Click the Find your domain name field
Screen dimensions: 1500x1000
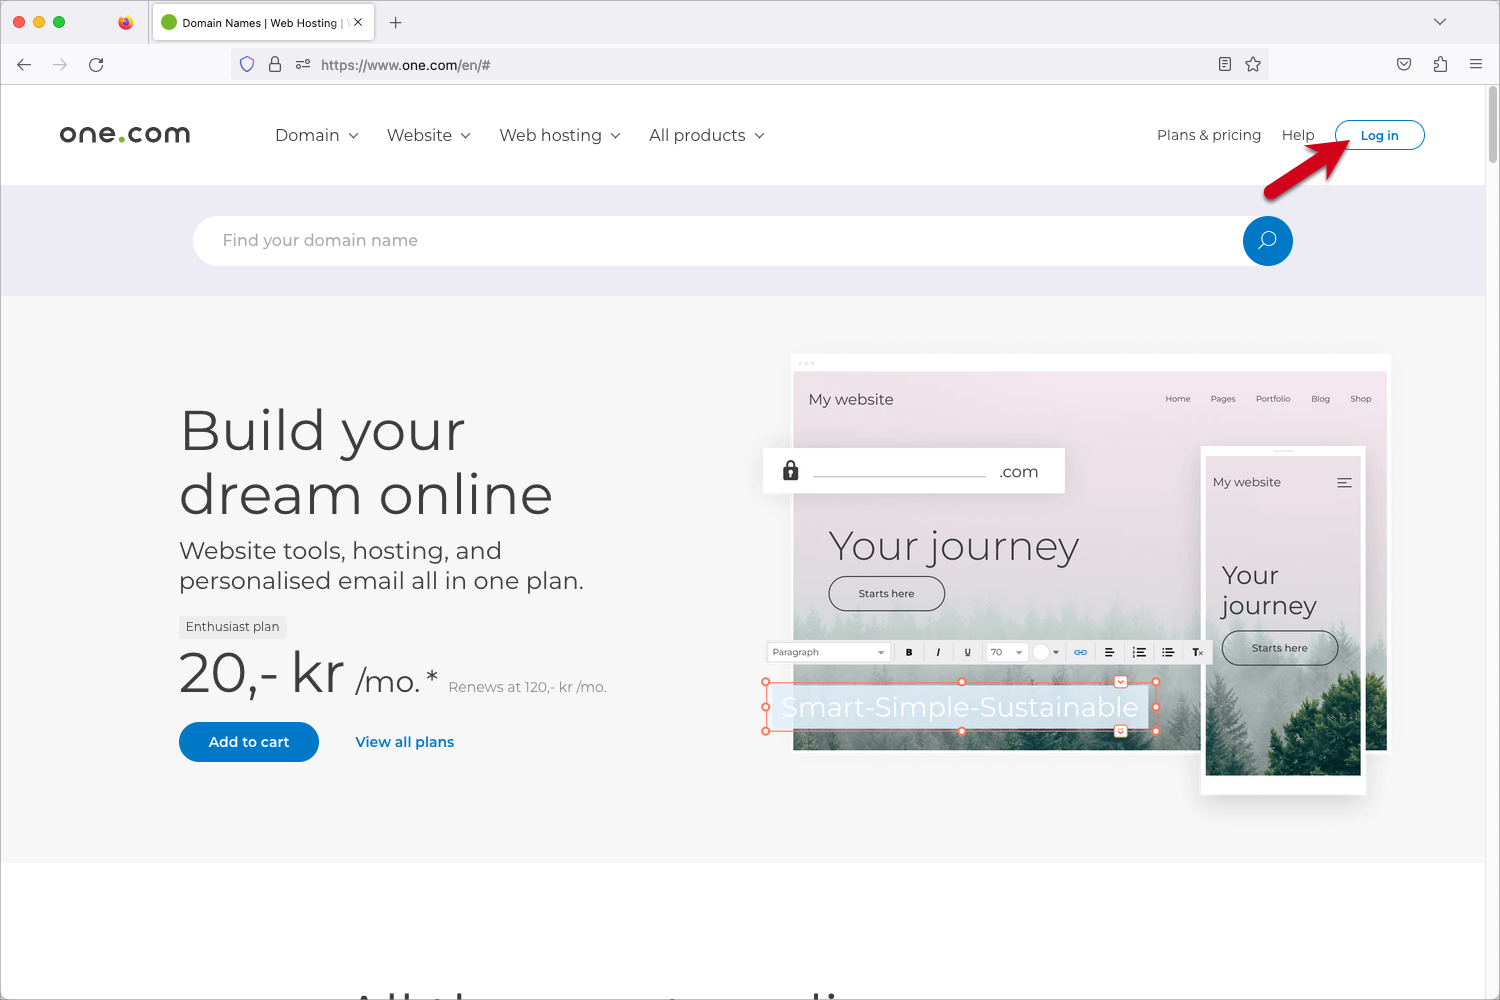600,240
